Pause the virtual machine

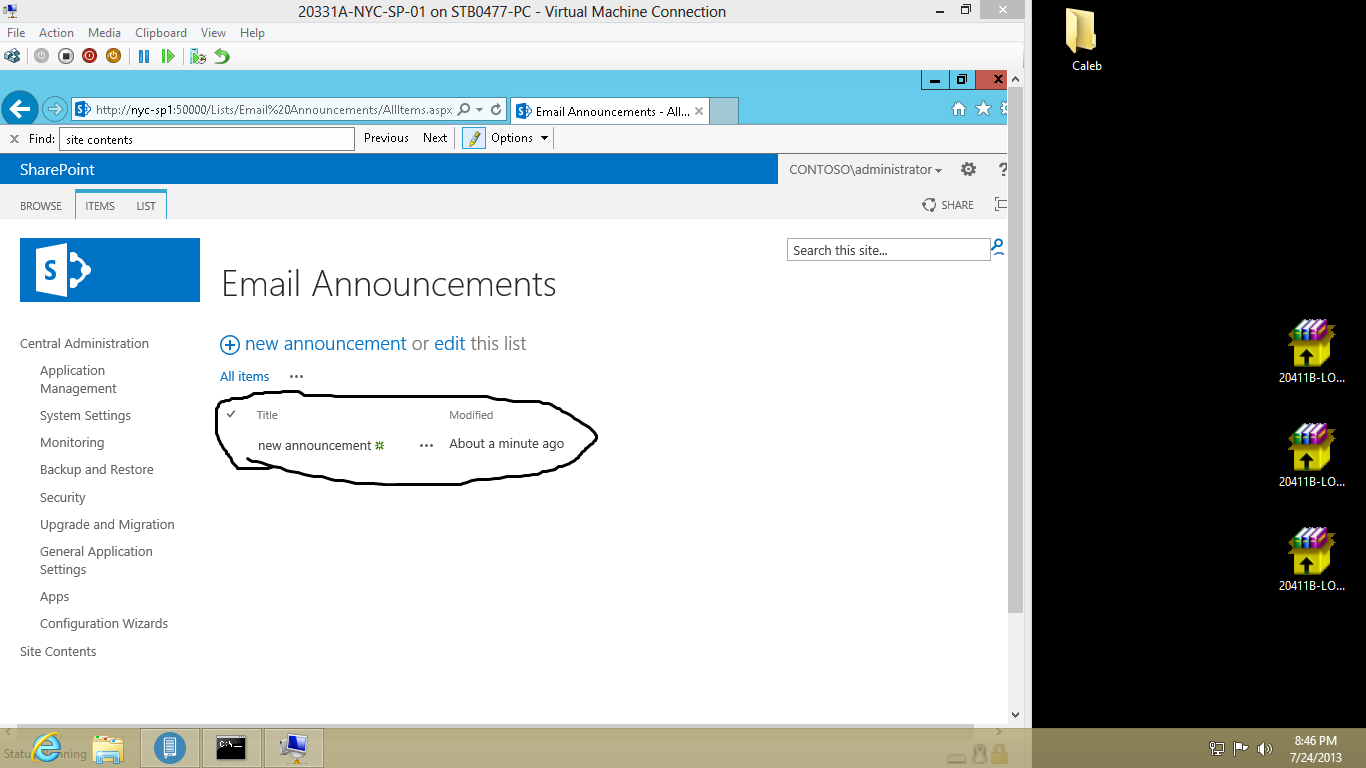pos(144,56)
